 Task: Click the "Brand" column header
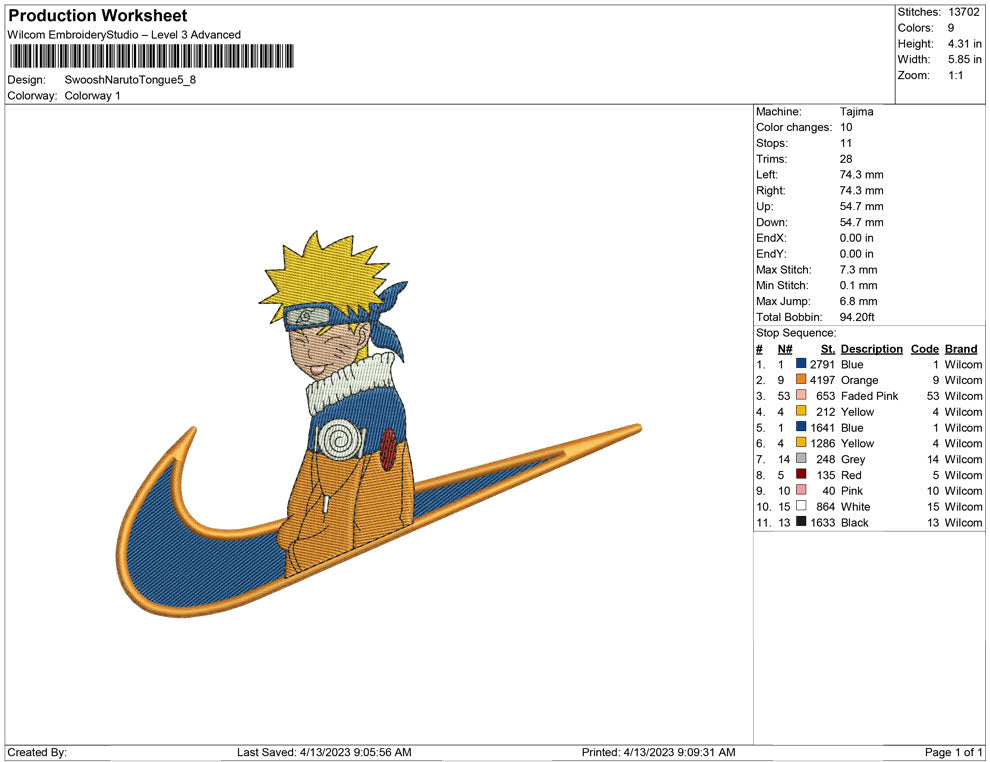(x=961, y=349)
